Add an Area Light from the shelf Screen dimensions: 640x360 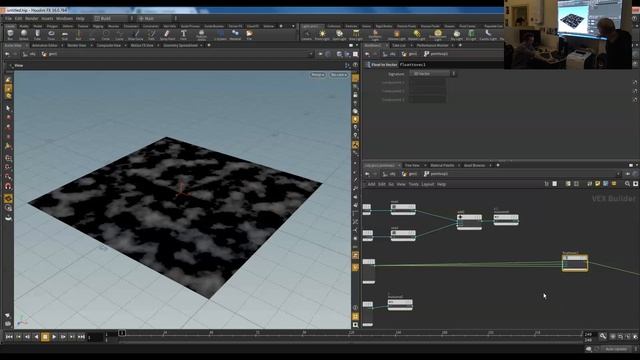pyautogui.click(x=356, y=35)
